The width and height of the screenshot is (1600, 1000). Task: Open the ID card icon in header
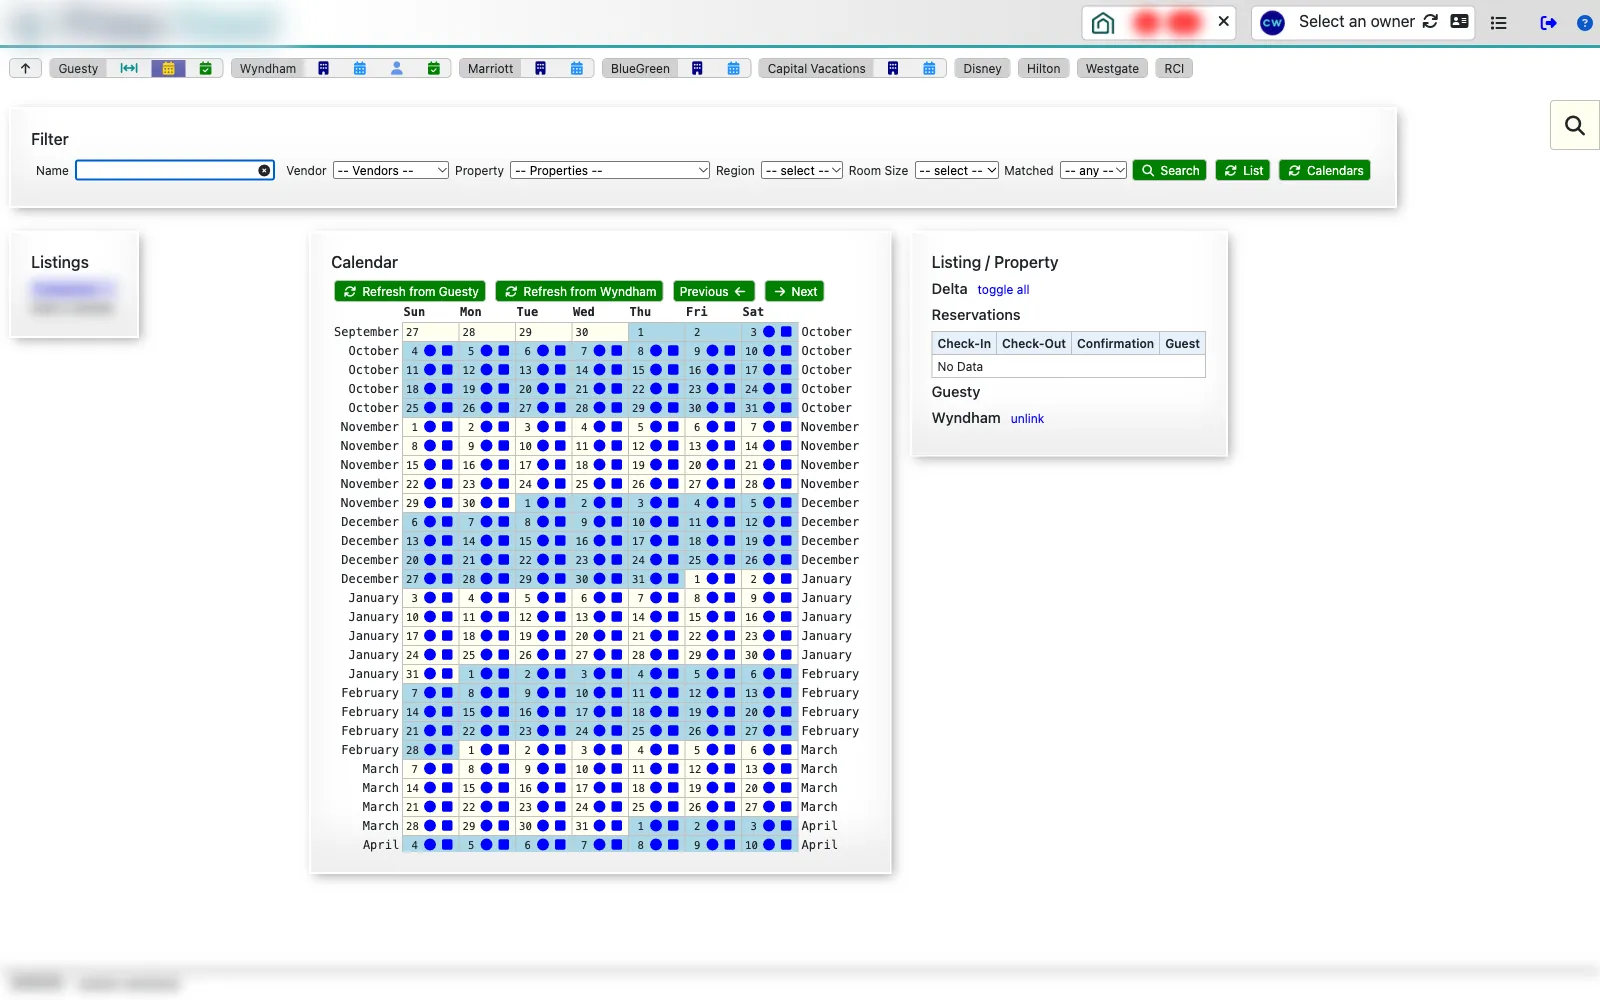click(1460, 21)
